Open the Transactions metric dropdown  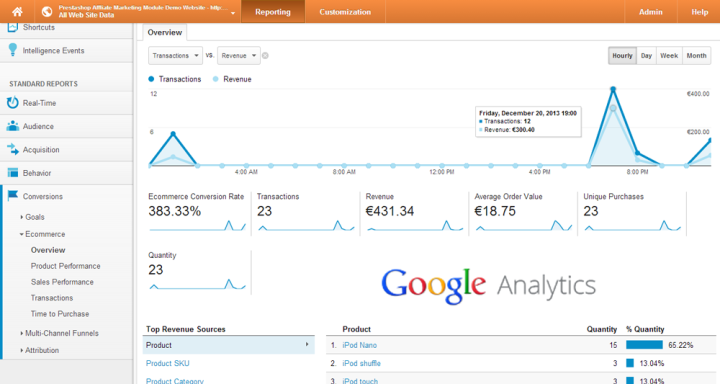coord(175,56)
